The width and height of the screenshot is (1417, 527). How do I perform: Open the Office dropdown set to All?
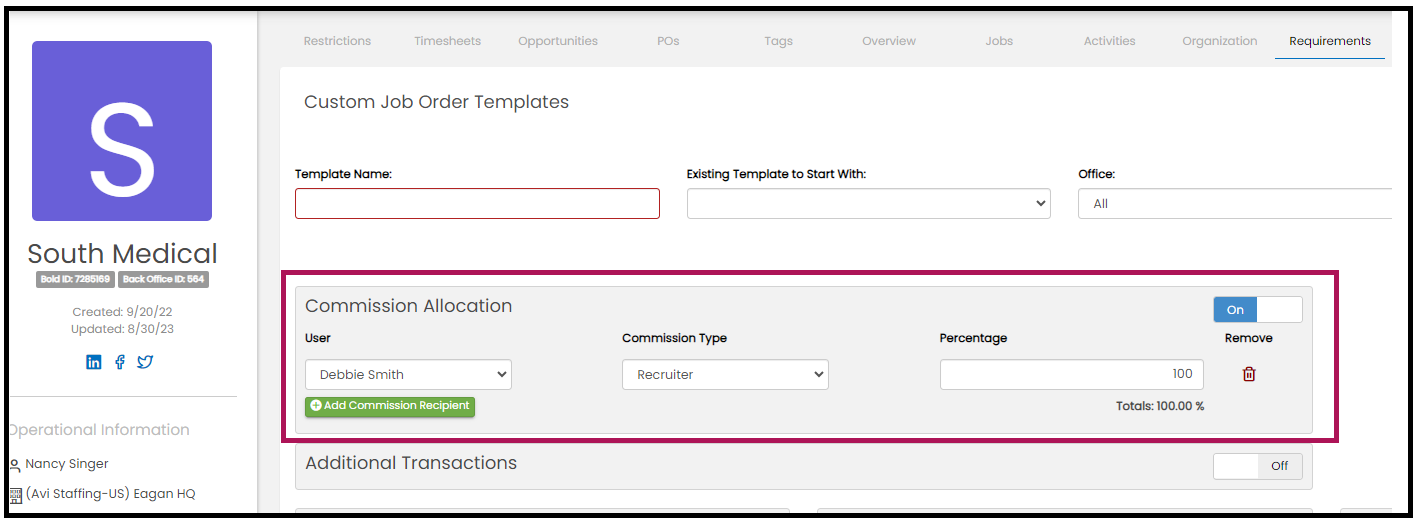pyautogui.click(x=1235, y=204)
